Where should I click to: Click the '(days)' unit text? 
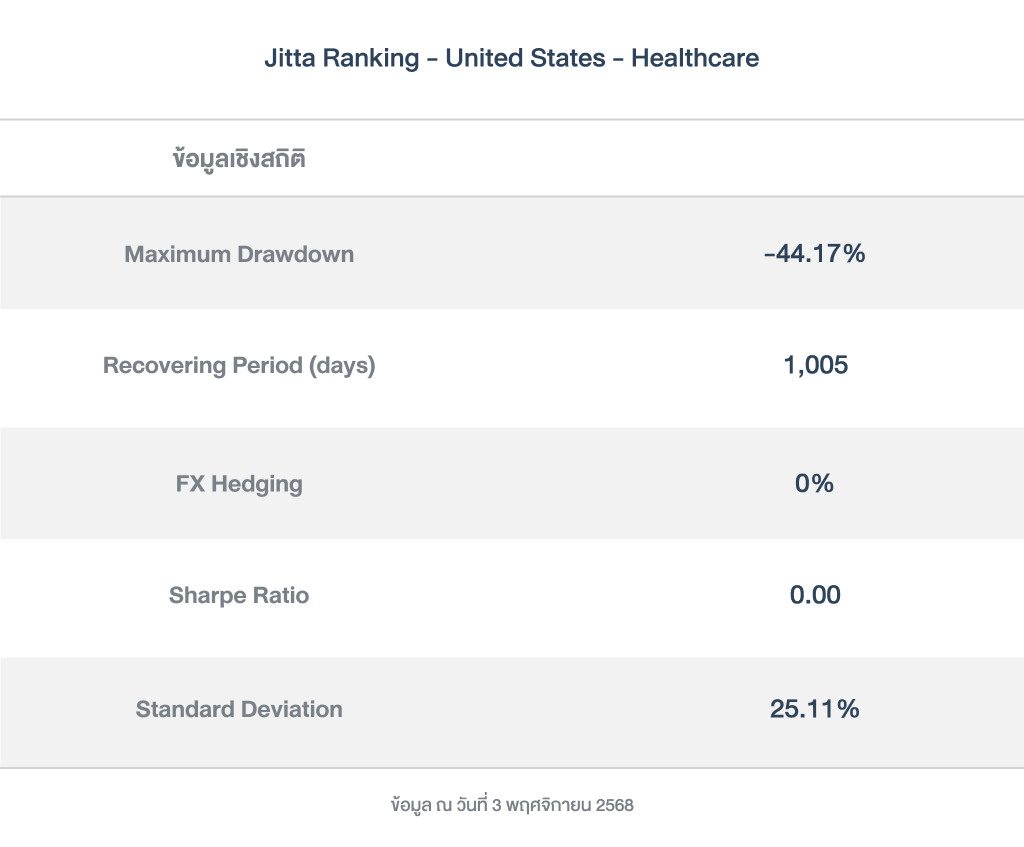[342, 366]
